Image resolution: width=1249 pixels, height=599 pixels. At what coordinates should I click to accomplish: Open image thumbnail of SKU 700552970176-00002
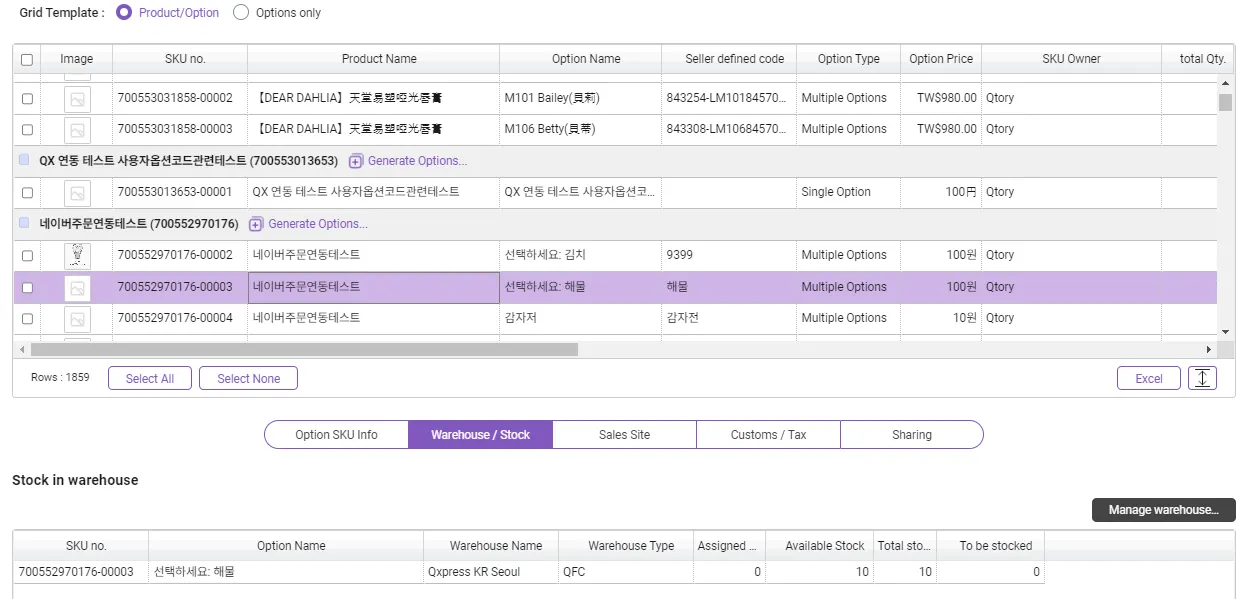(77, 255)
